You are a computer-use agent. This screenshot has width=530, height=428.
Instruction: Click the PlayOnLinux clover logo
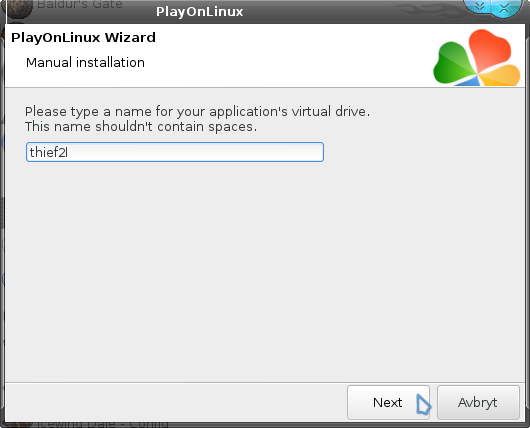pyautogui.click(x=477, y=57)
